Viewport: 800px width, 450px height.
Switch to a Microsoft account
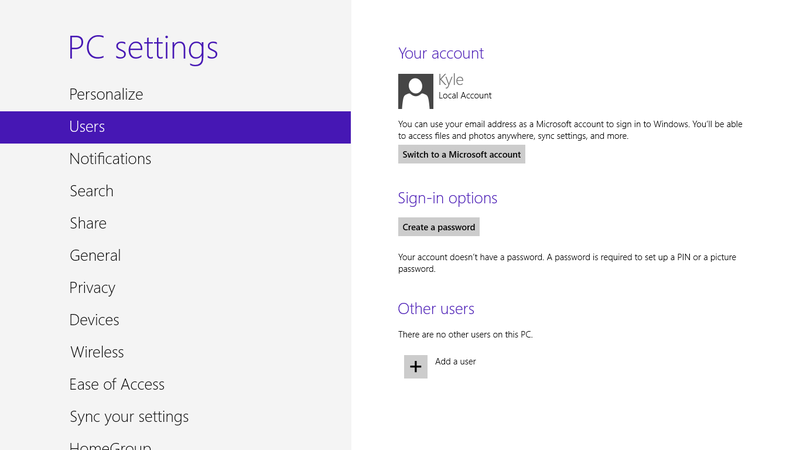[x=461, y=155]
